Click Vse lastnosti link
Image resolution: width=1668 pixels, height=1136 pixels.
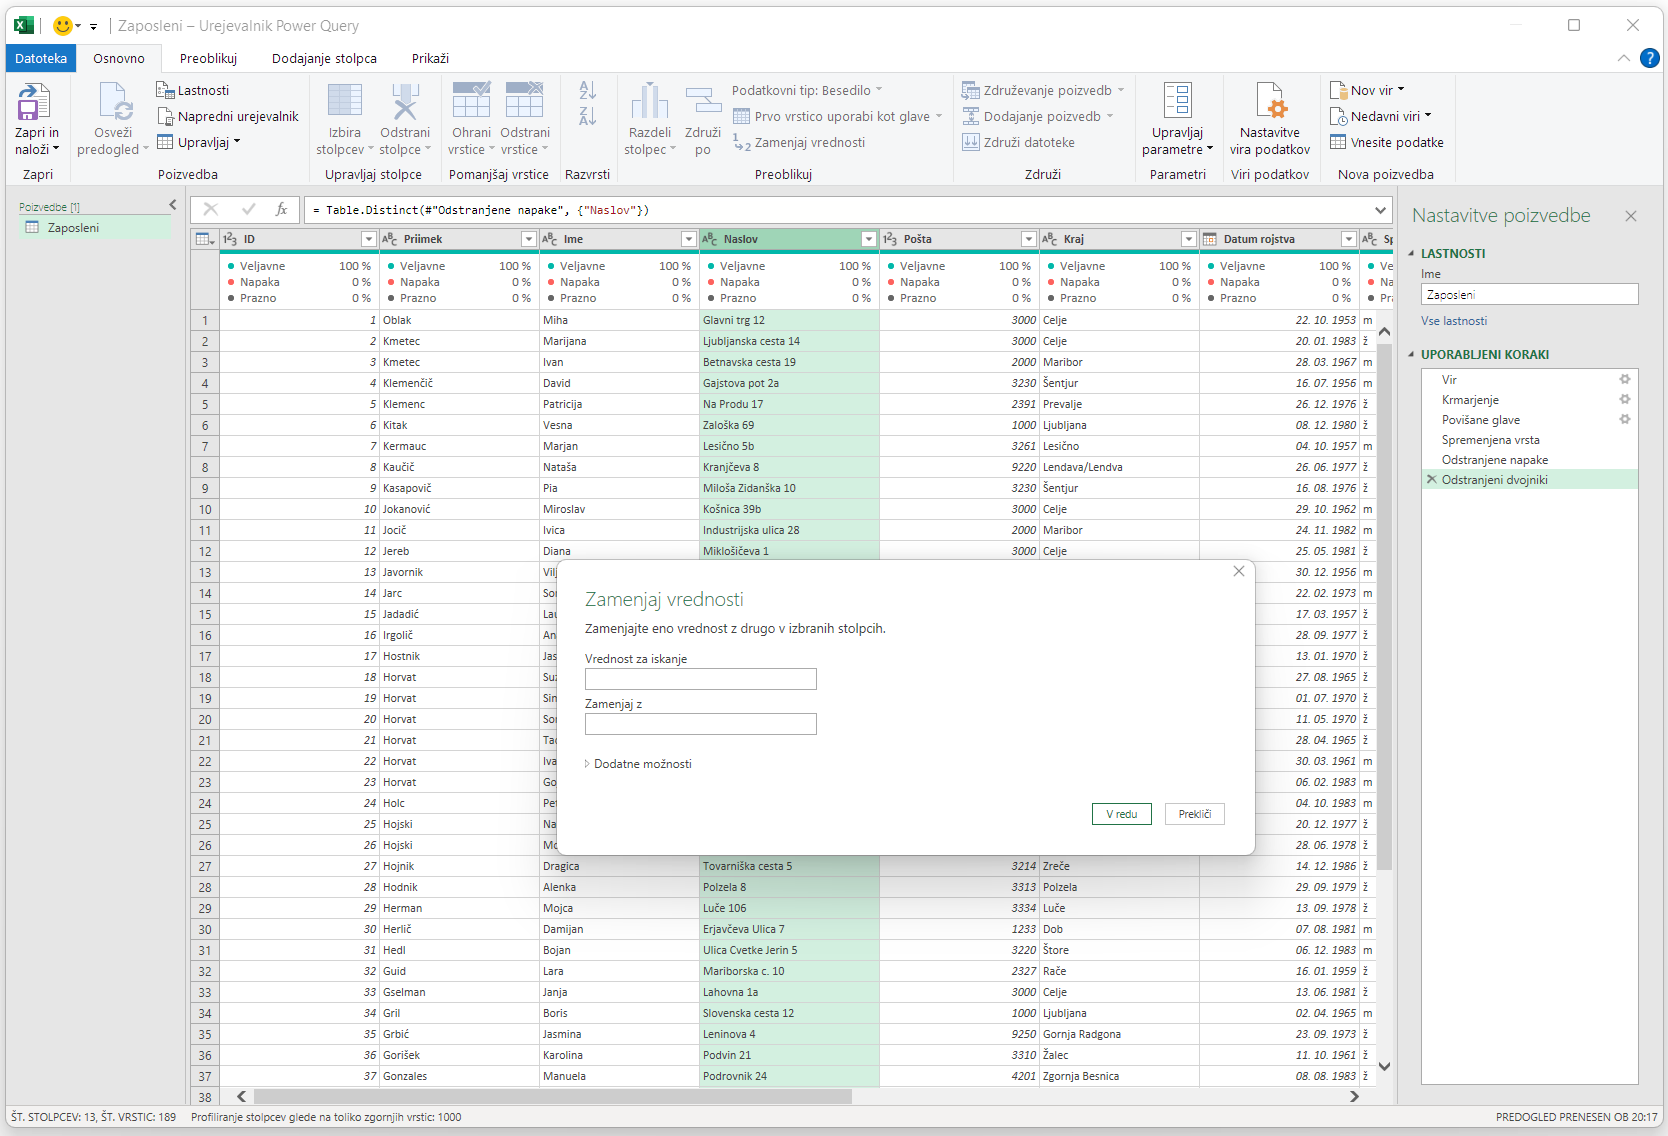[x=1454, y=321]
